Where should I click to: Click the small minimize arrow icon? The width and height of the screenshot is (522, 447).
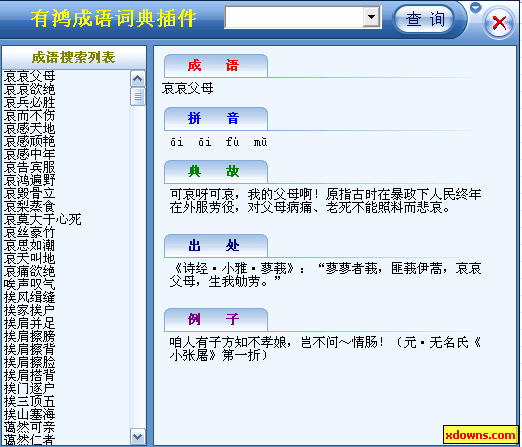coord(476,7)
